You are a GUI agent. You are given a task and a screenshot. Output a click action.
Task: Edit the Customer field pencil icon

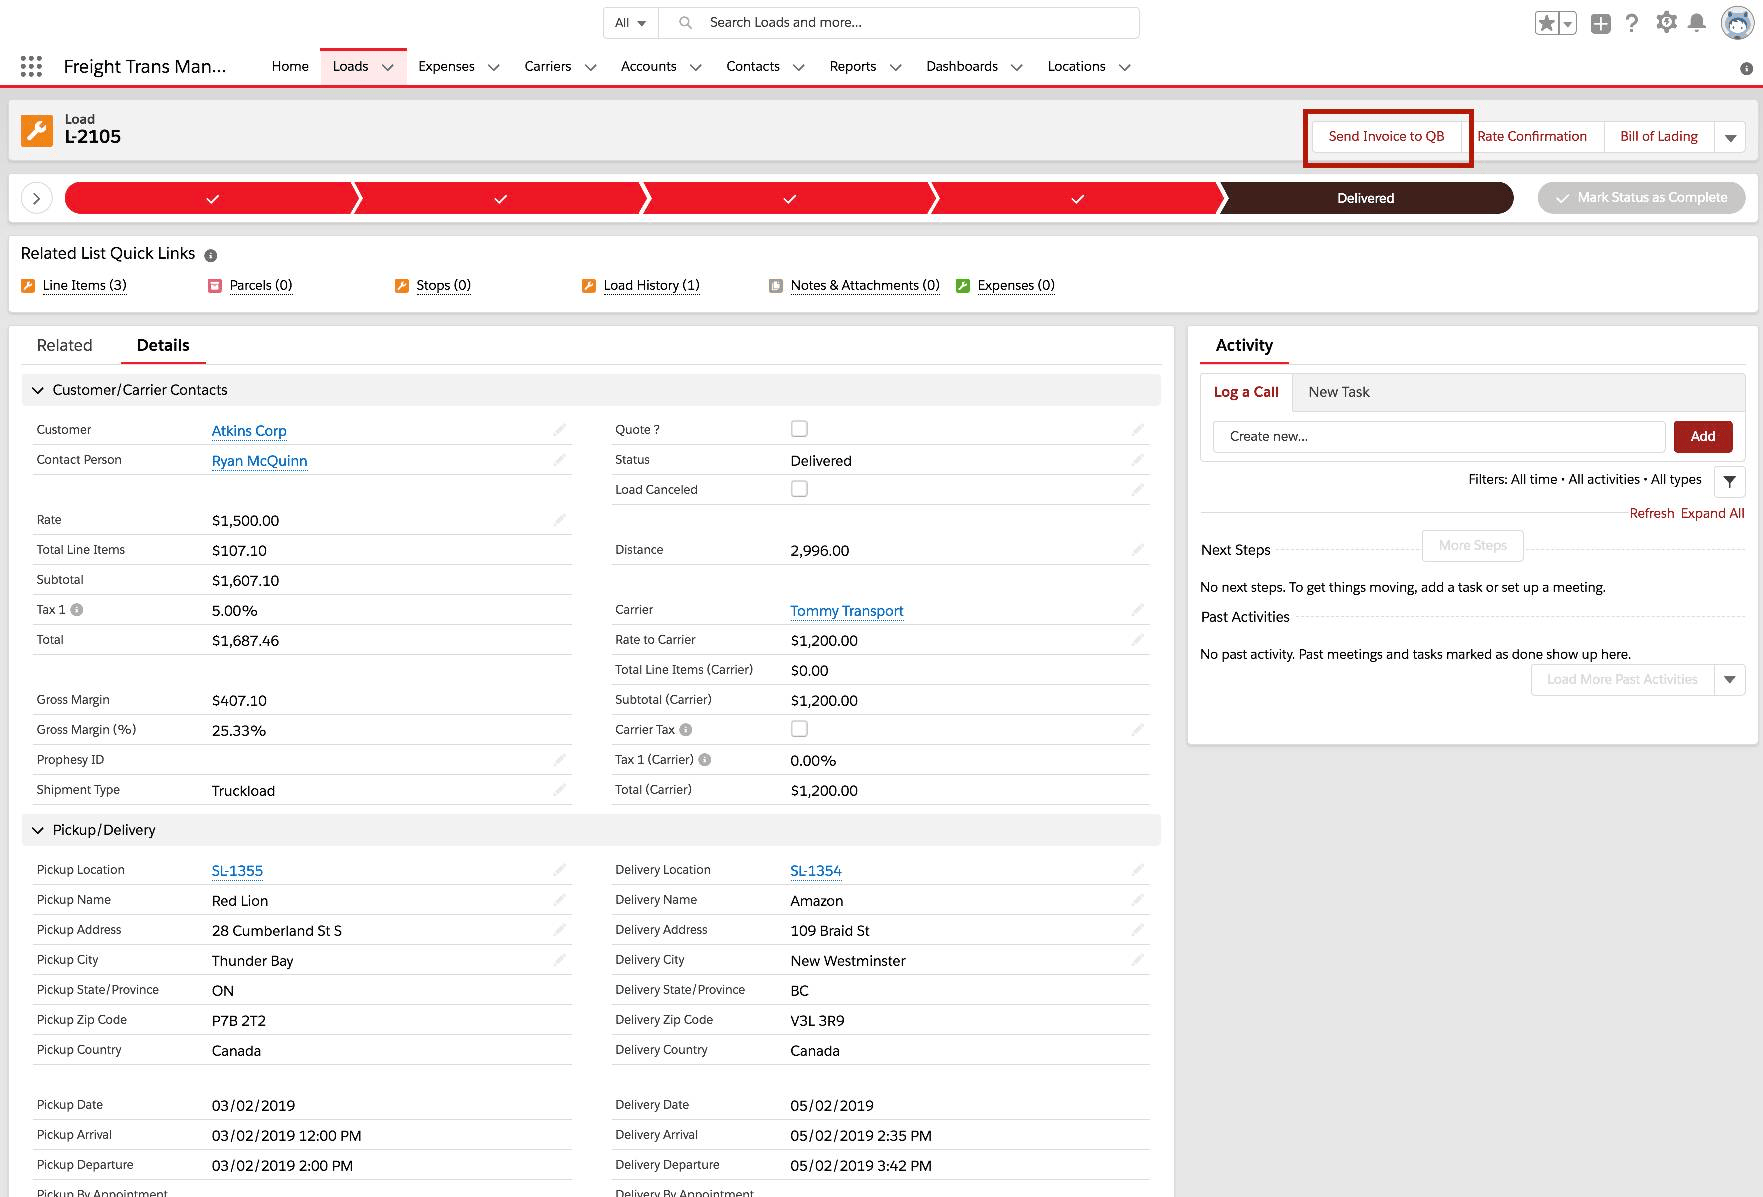pos(560,430)
